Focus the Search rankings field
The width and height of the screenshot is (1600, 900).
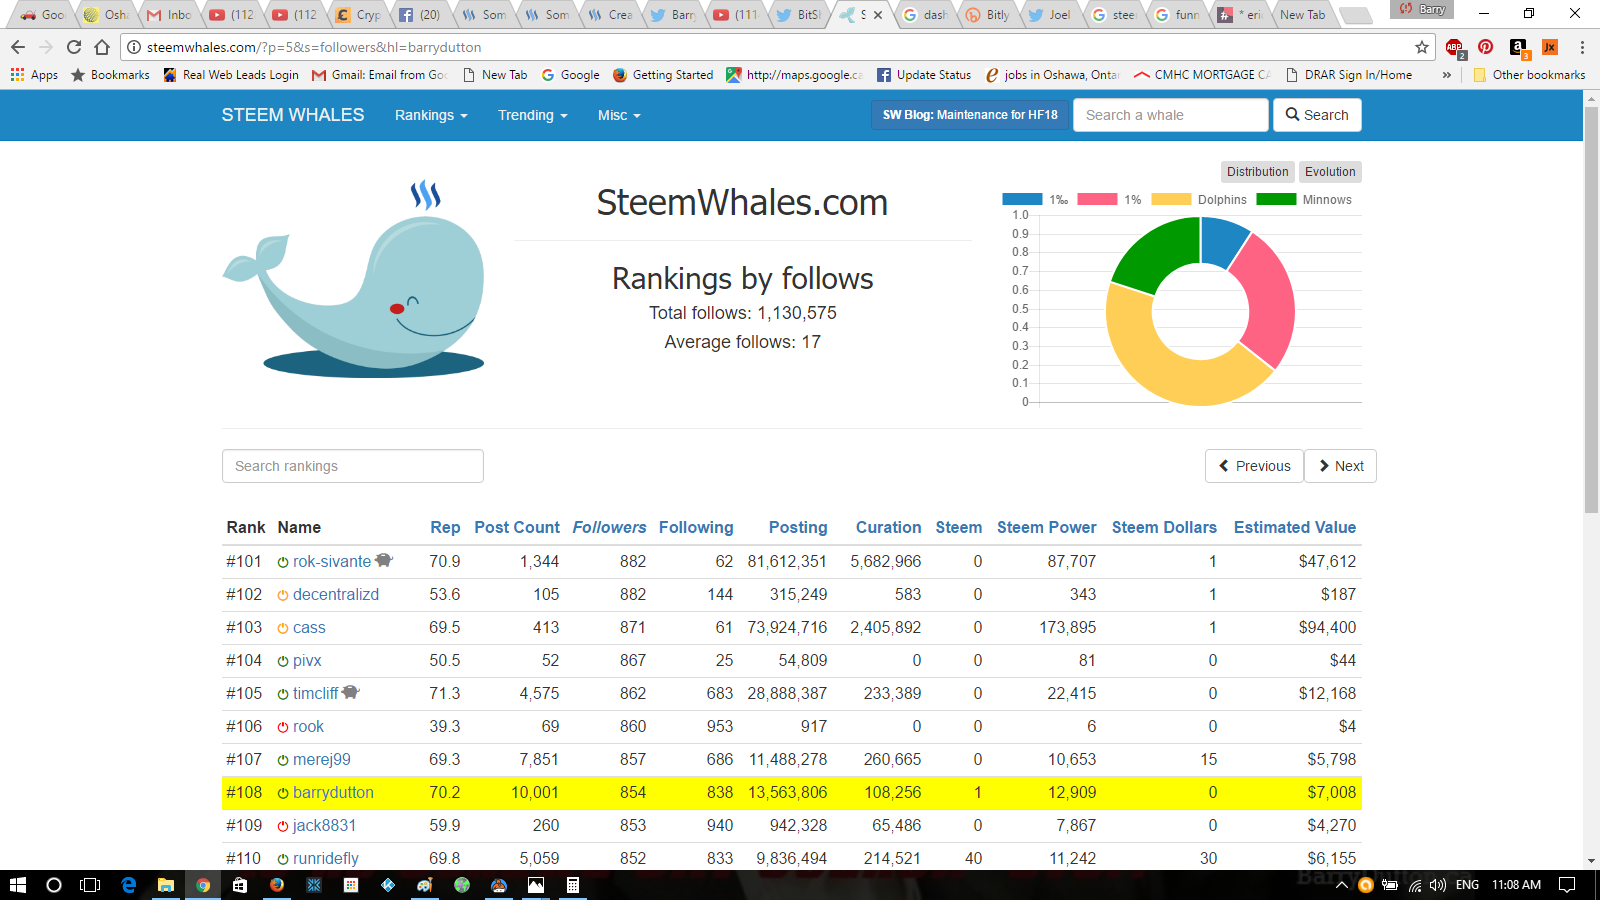click(352, 466)
